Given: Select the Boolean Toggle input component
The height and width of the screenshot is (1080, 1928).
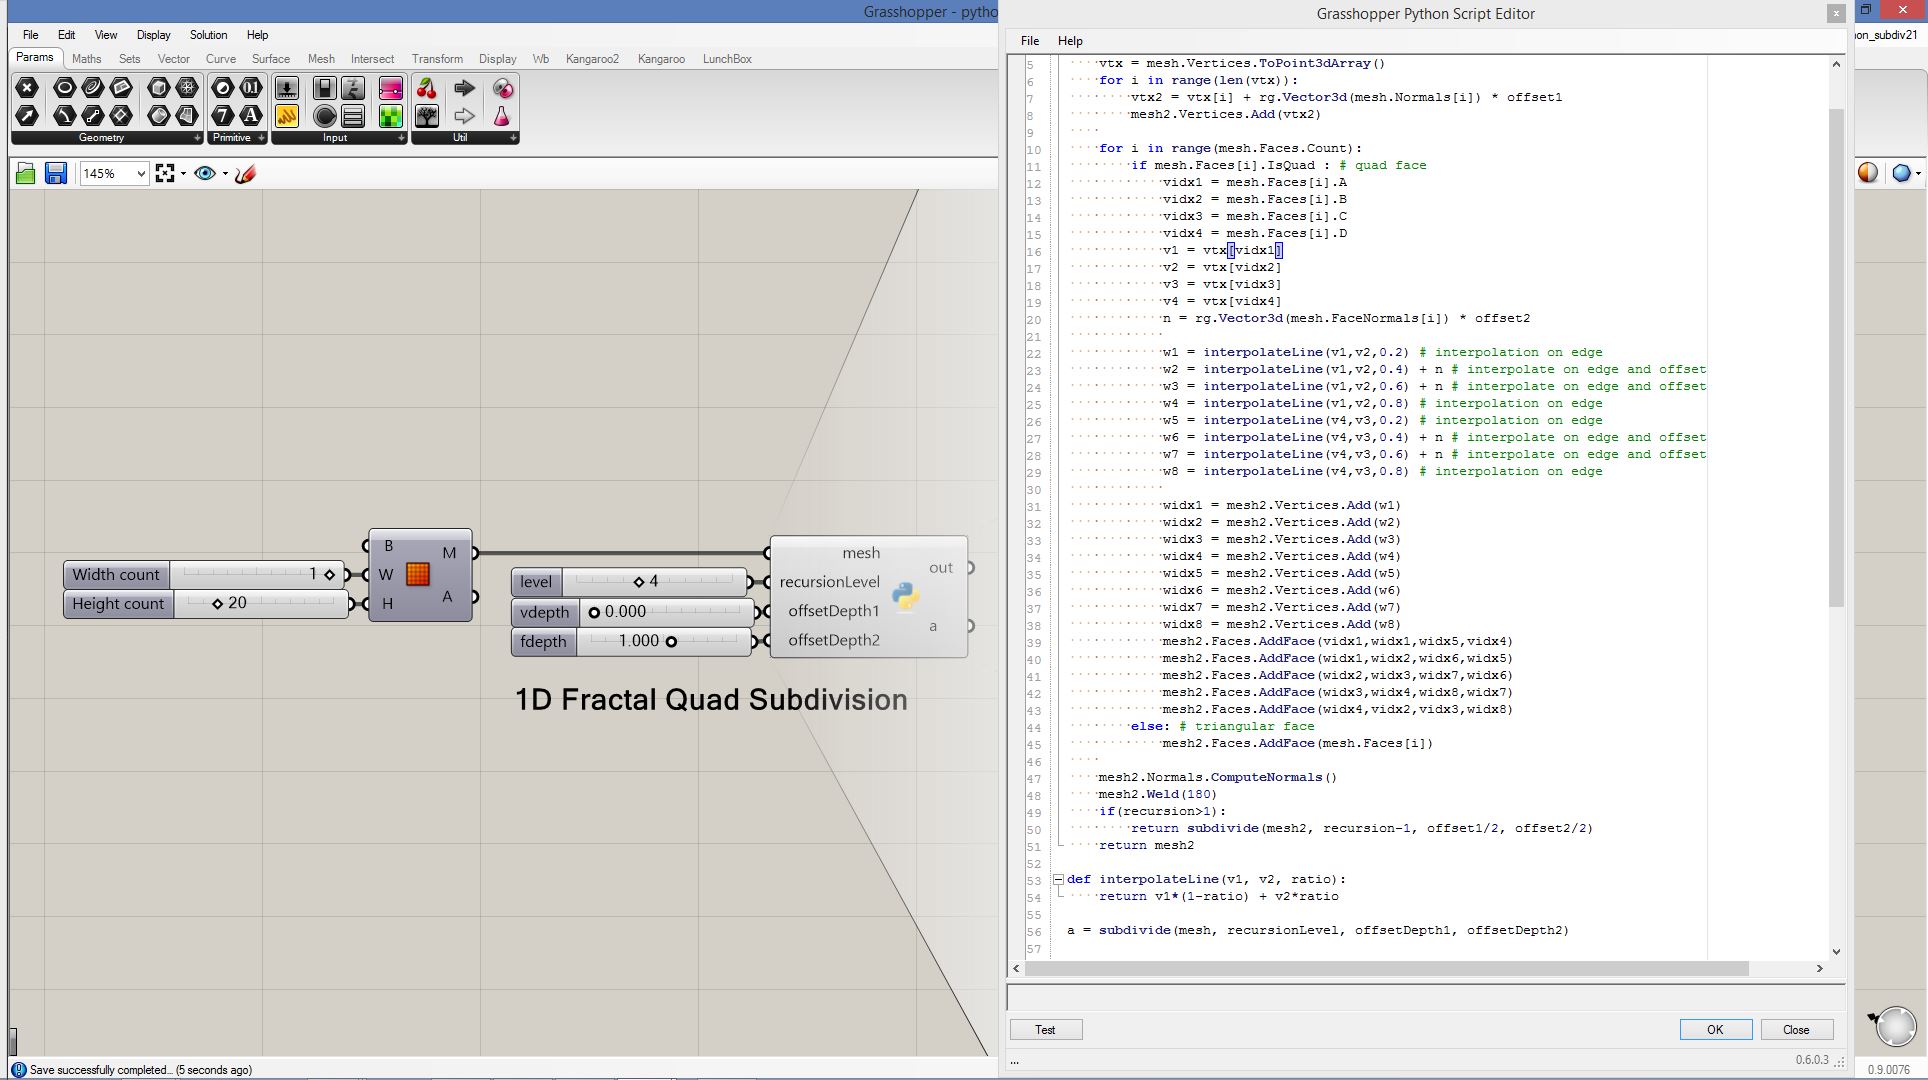Looking at the screenshot, I should 324,88.
